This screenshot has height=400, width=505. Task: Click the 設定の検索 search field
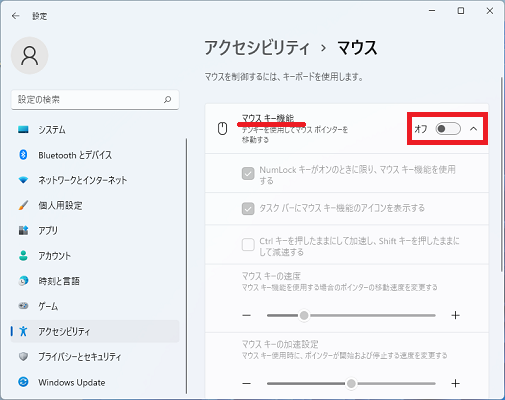[x=95, y=99]
